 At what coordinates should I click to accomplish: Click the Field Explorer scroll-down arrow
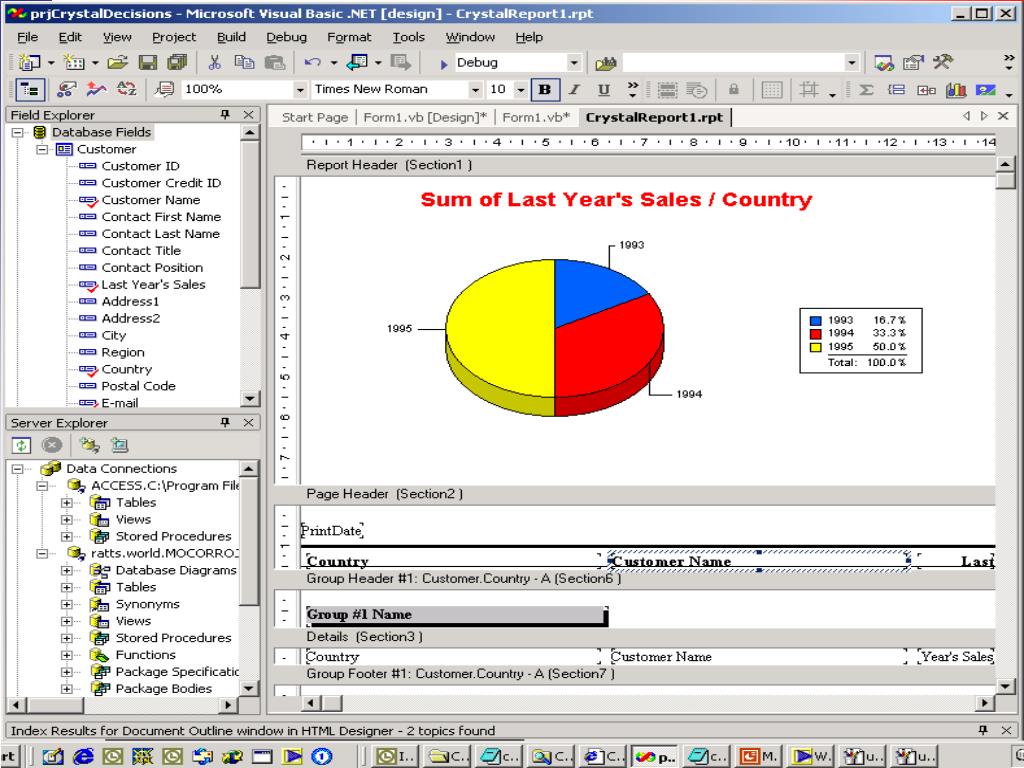(x=251, y=398)
